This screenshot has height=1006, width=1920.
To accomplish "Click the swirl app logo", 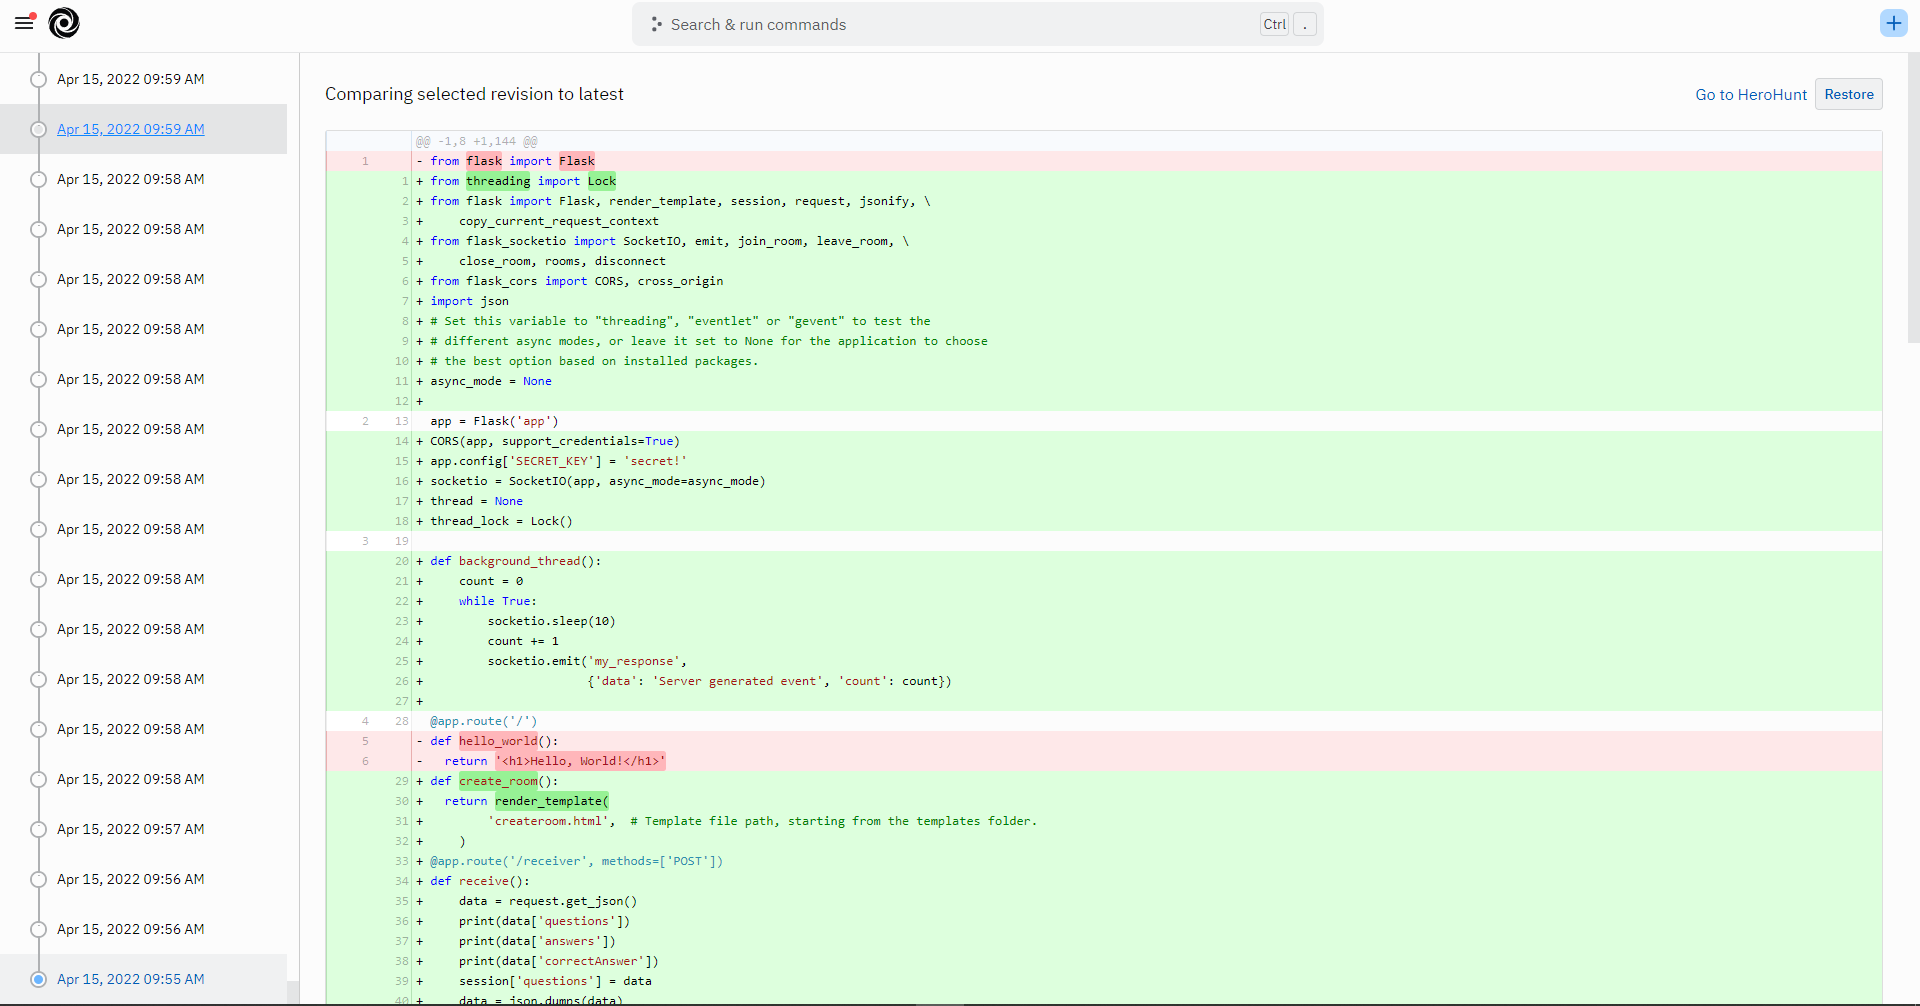I will tap(64, 23).
